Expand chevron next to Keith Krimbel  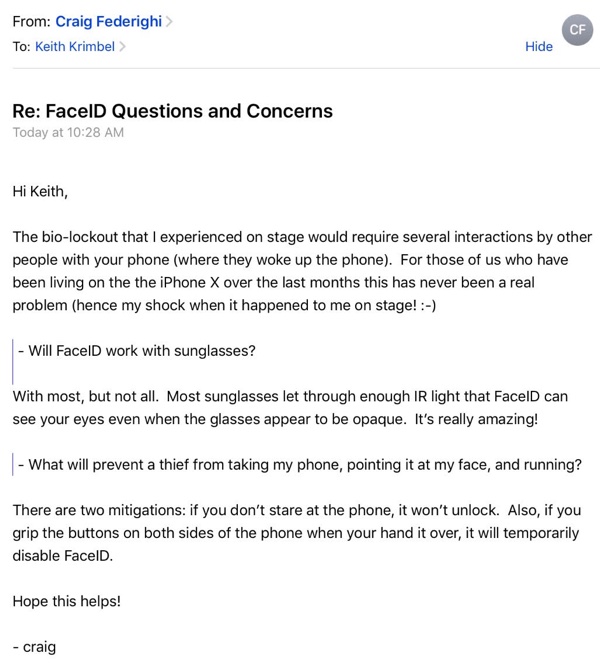pyautogui.click(x=122, y=46)
